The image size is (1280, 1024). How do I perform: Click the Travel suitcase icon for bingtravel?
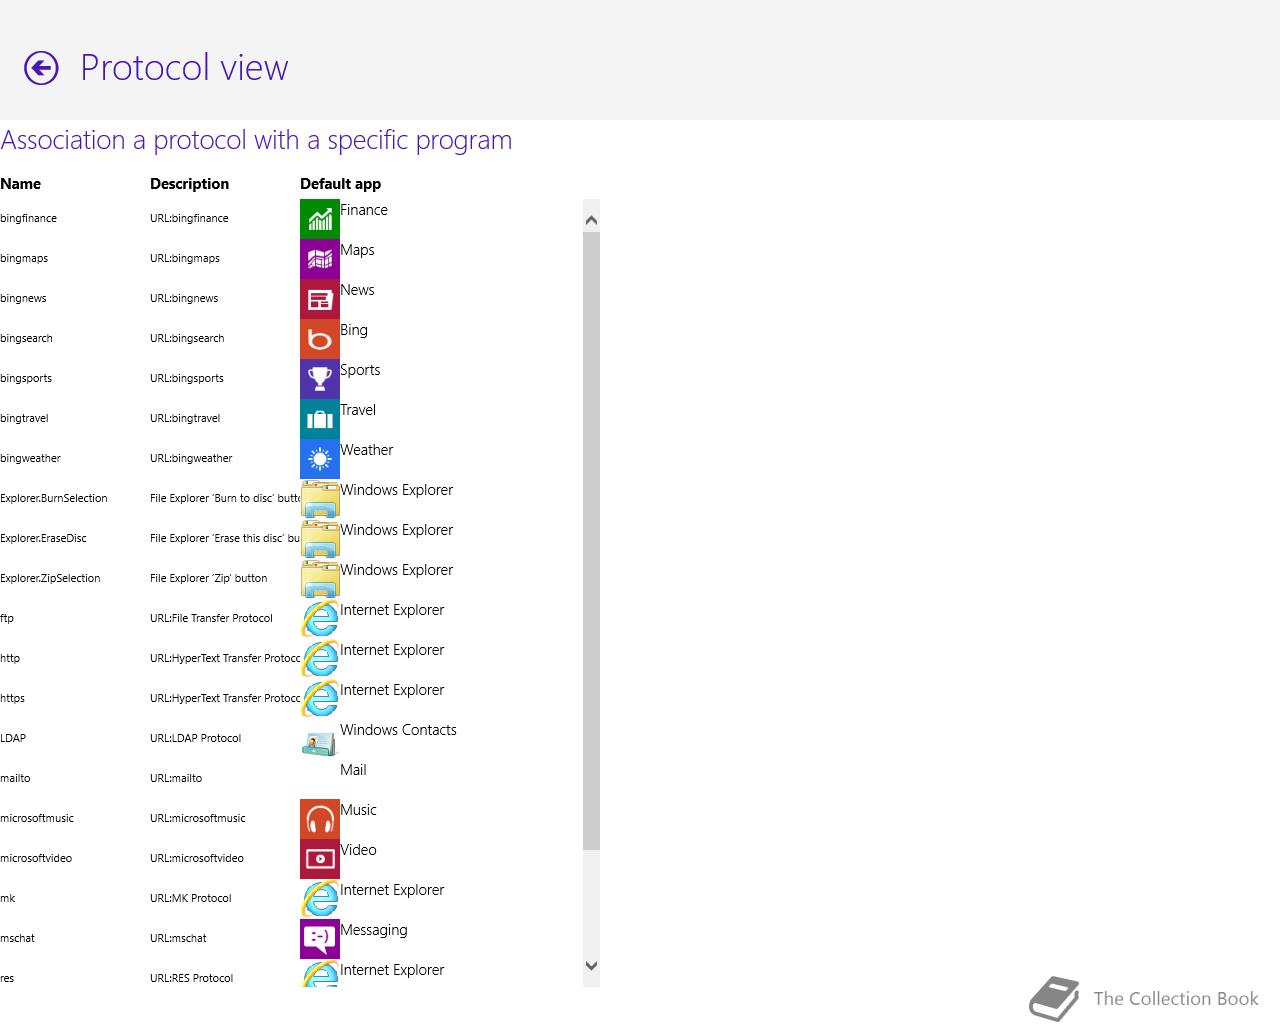[x=320, y=419]
